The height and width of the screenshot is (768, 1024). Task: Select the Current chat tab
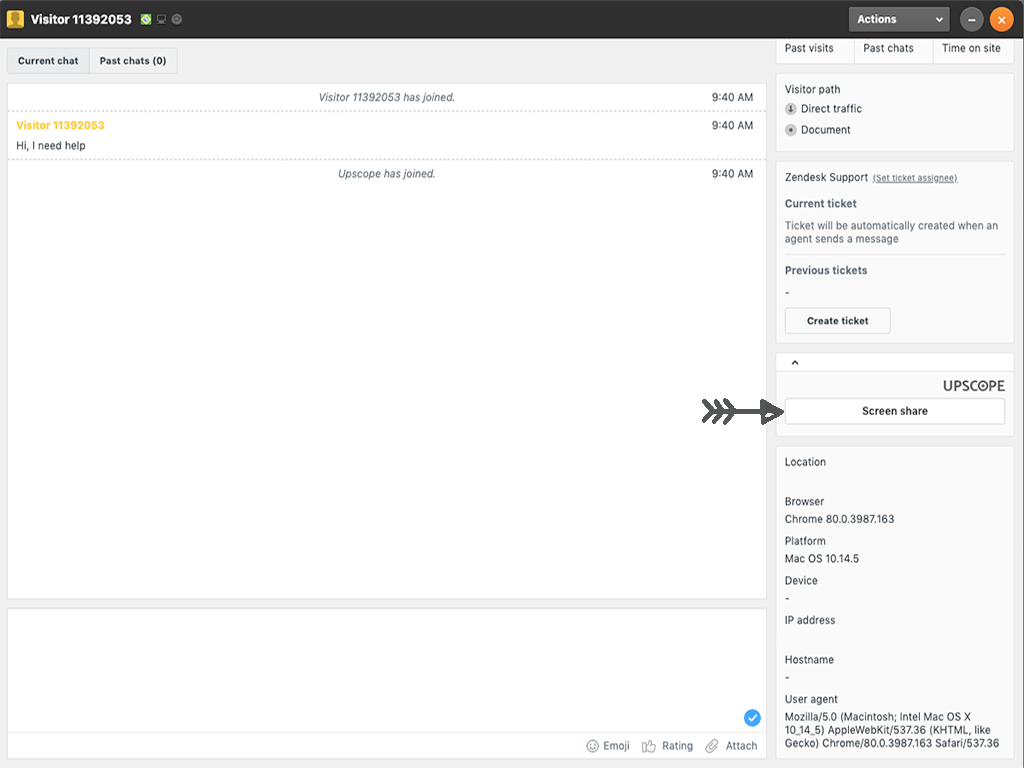tap(48, 61)
